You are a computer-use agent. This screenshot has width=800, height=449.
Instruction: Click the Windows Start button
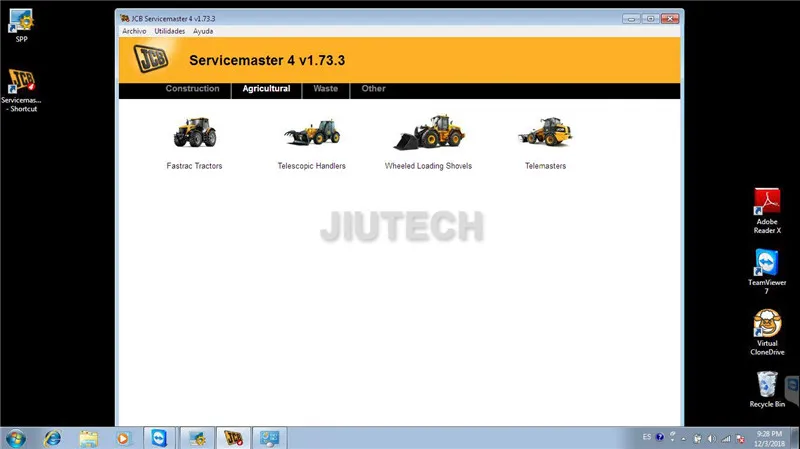coord(16,438)
